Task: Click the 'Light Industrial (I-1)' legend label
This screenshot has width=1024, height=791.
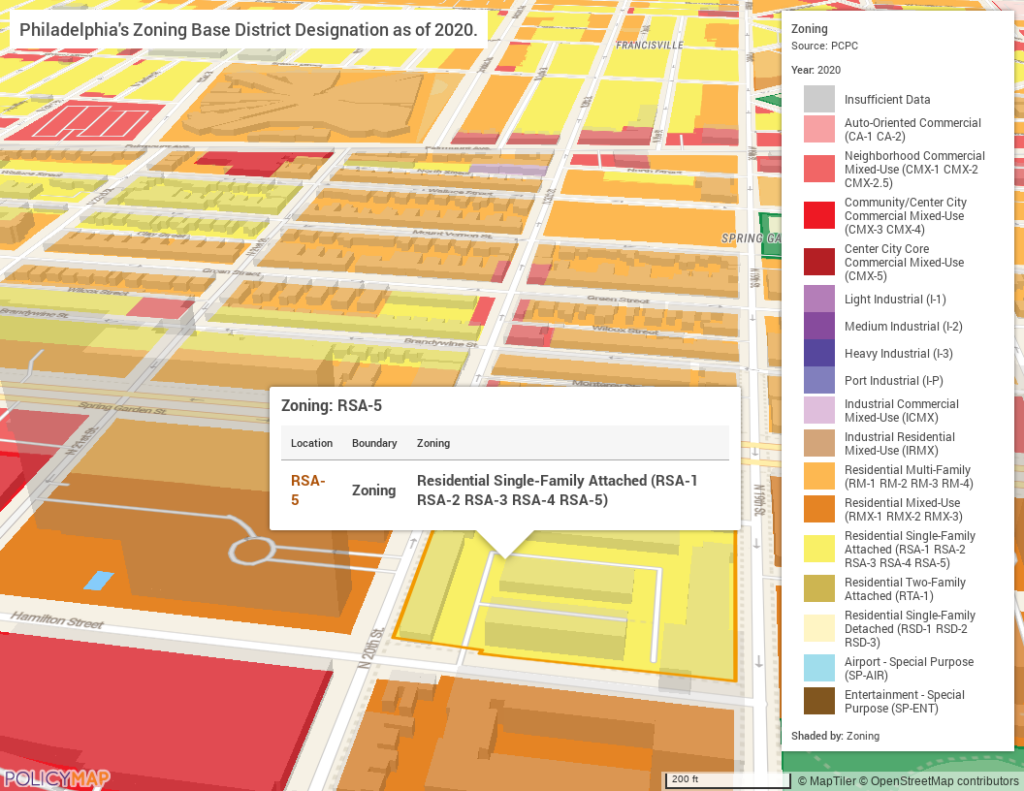Action: (895, 299)
